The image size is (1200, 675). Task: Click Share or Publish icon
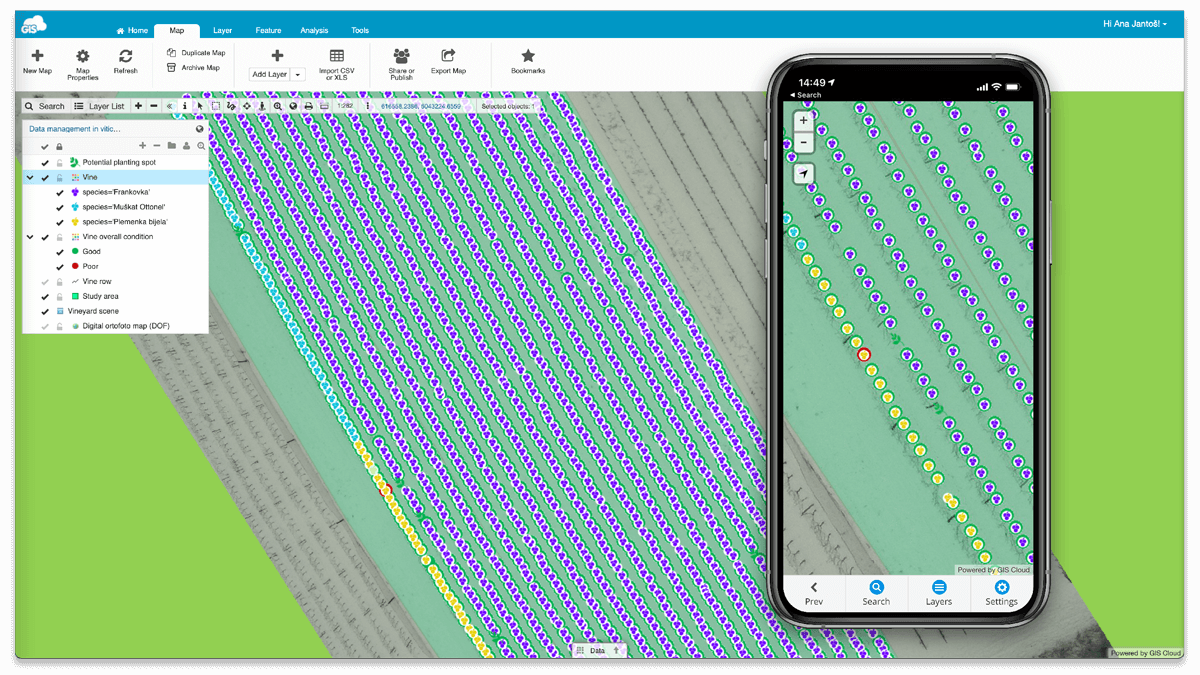click(x=401, y=56)
